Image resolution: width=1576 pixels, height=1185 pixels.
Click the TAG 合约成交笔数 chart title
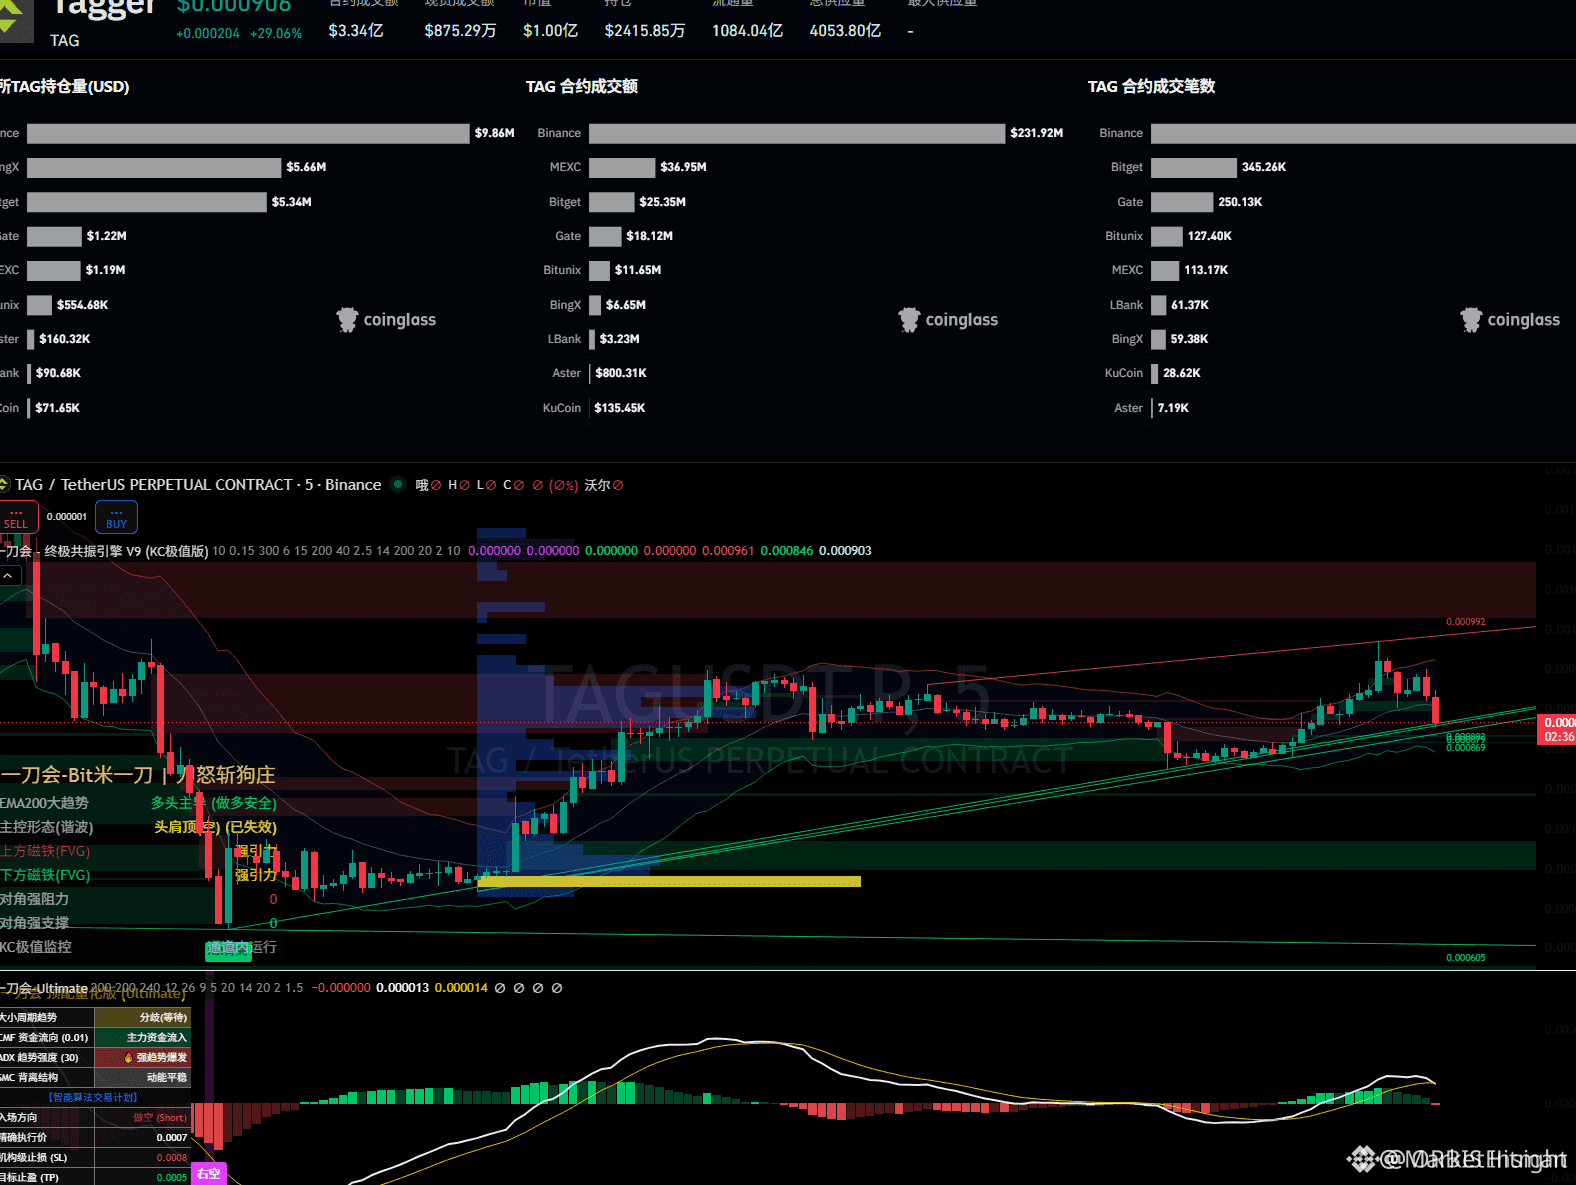[1152, 87]
